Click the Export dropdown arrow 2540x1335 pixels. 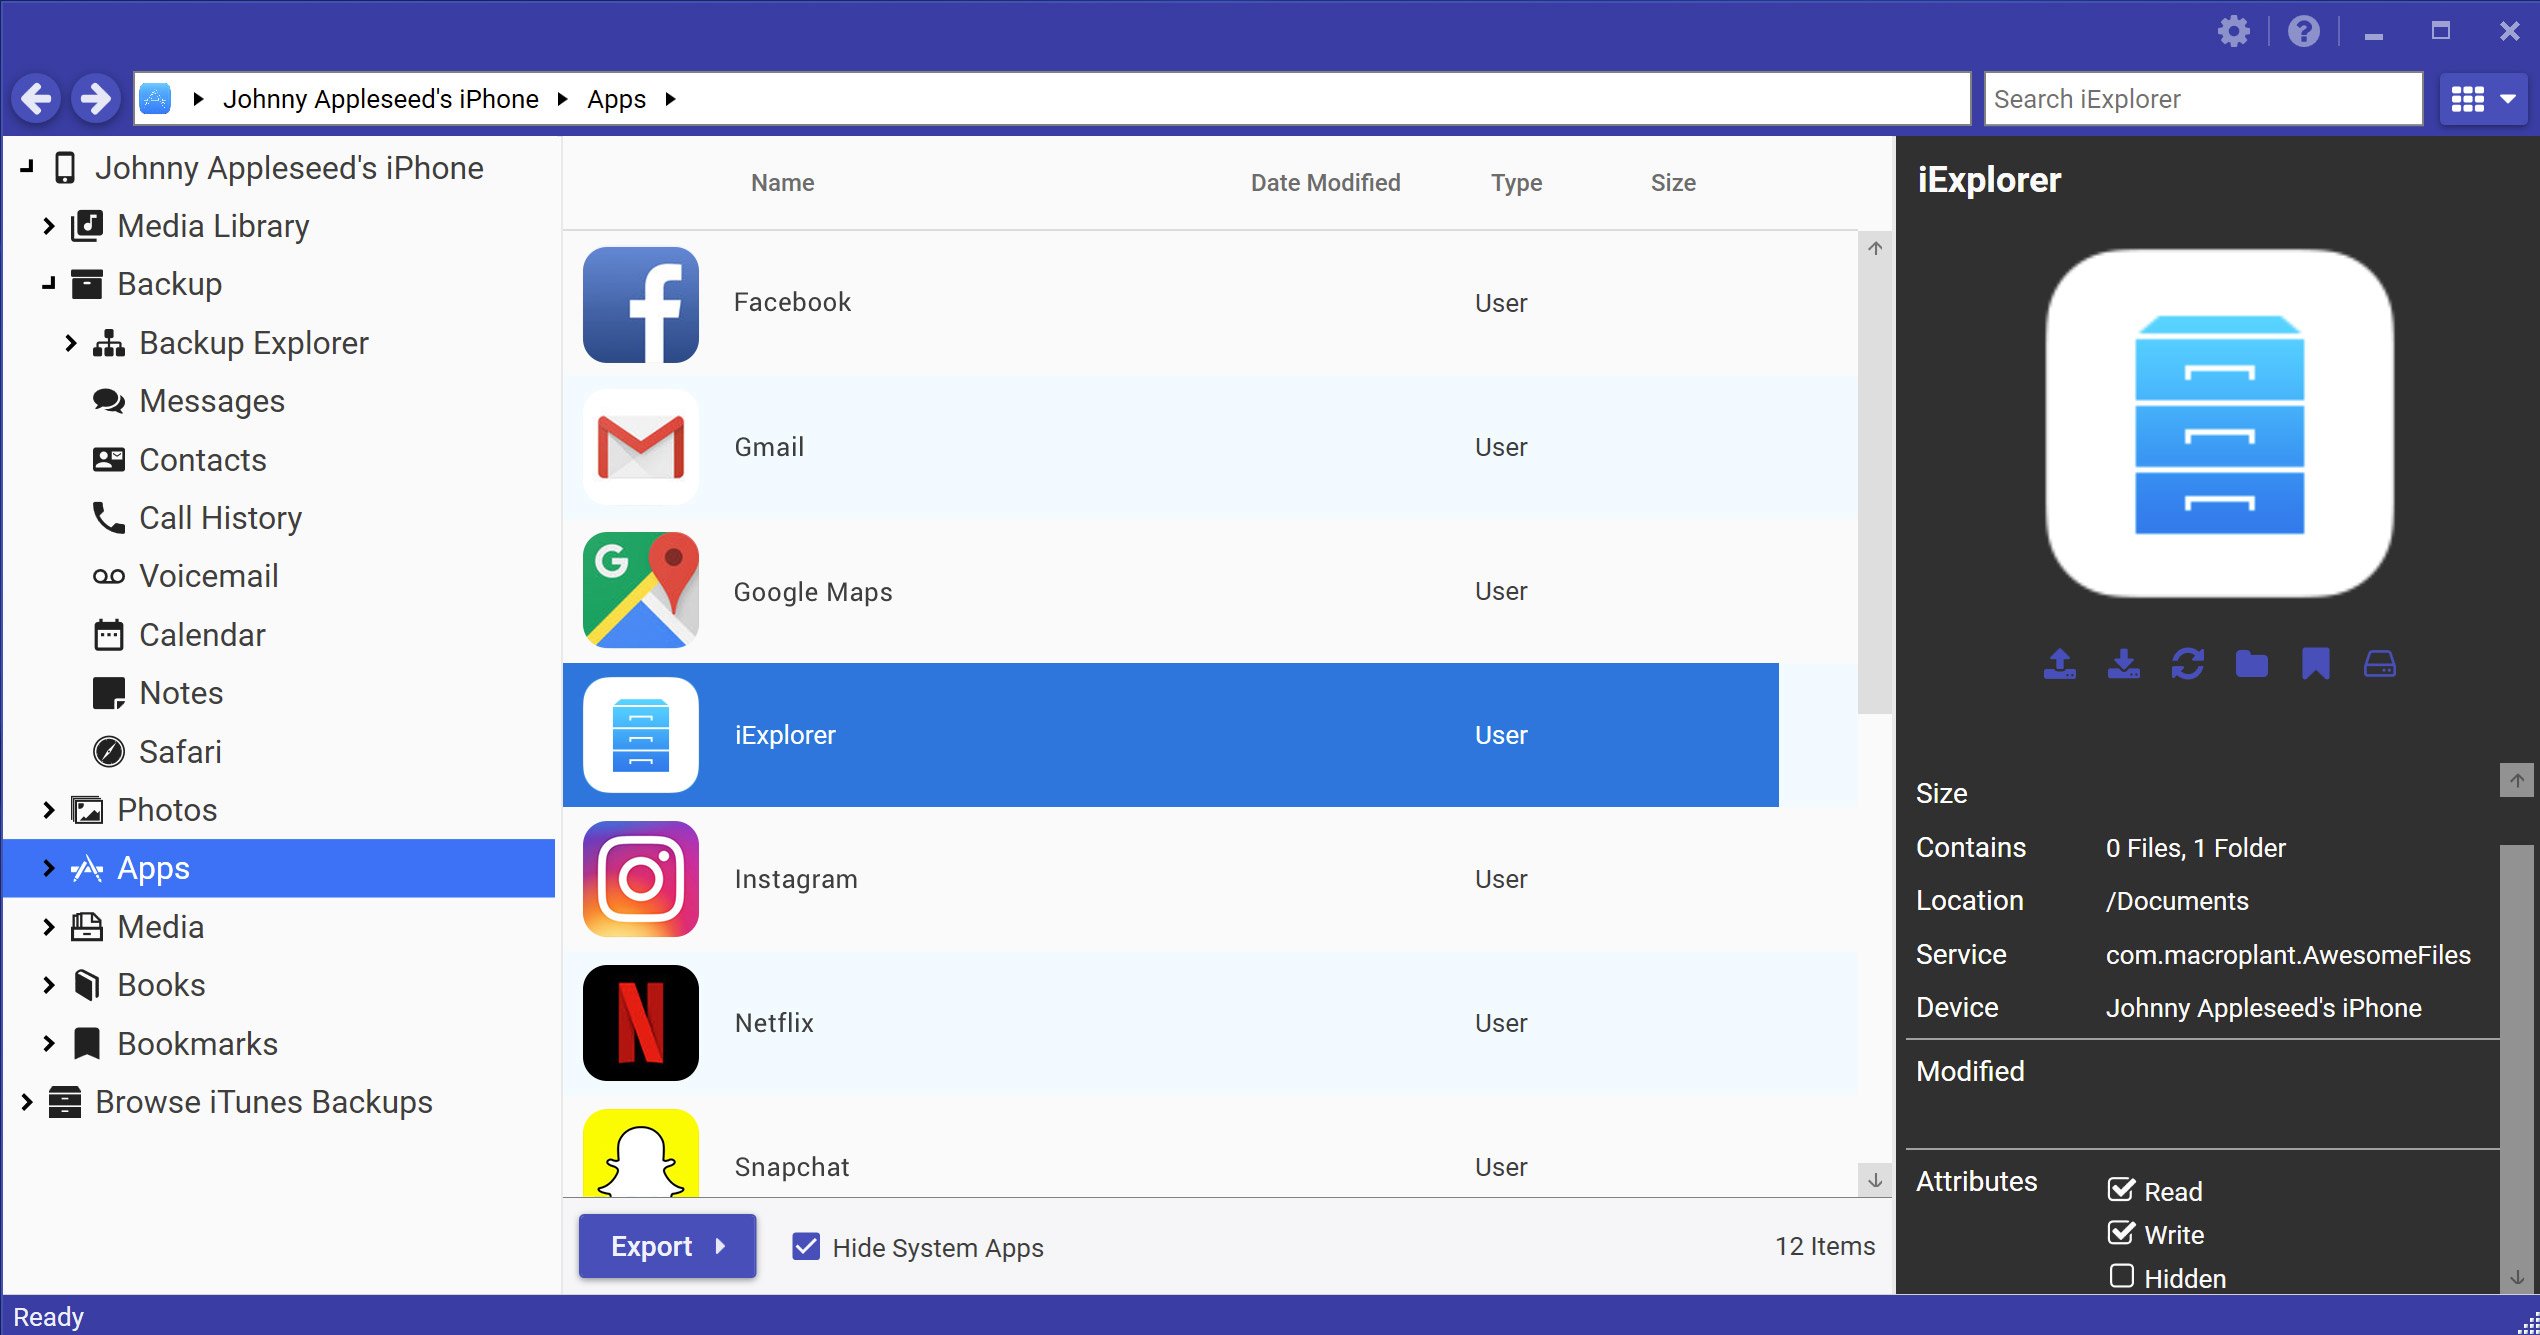tap(724, 1246)
